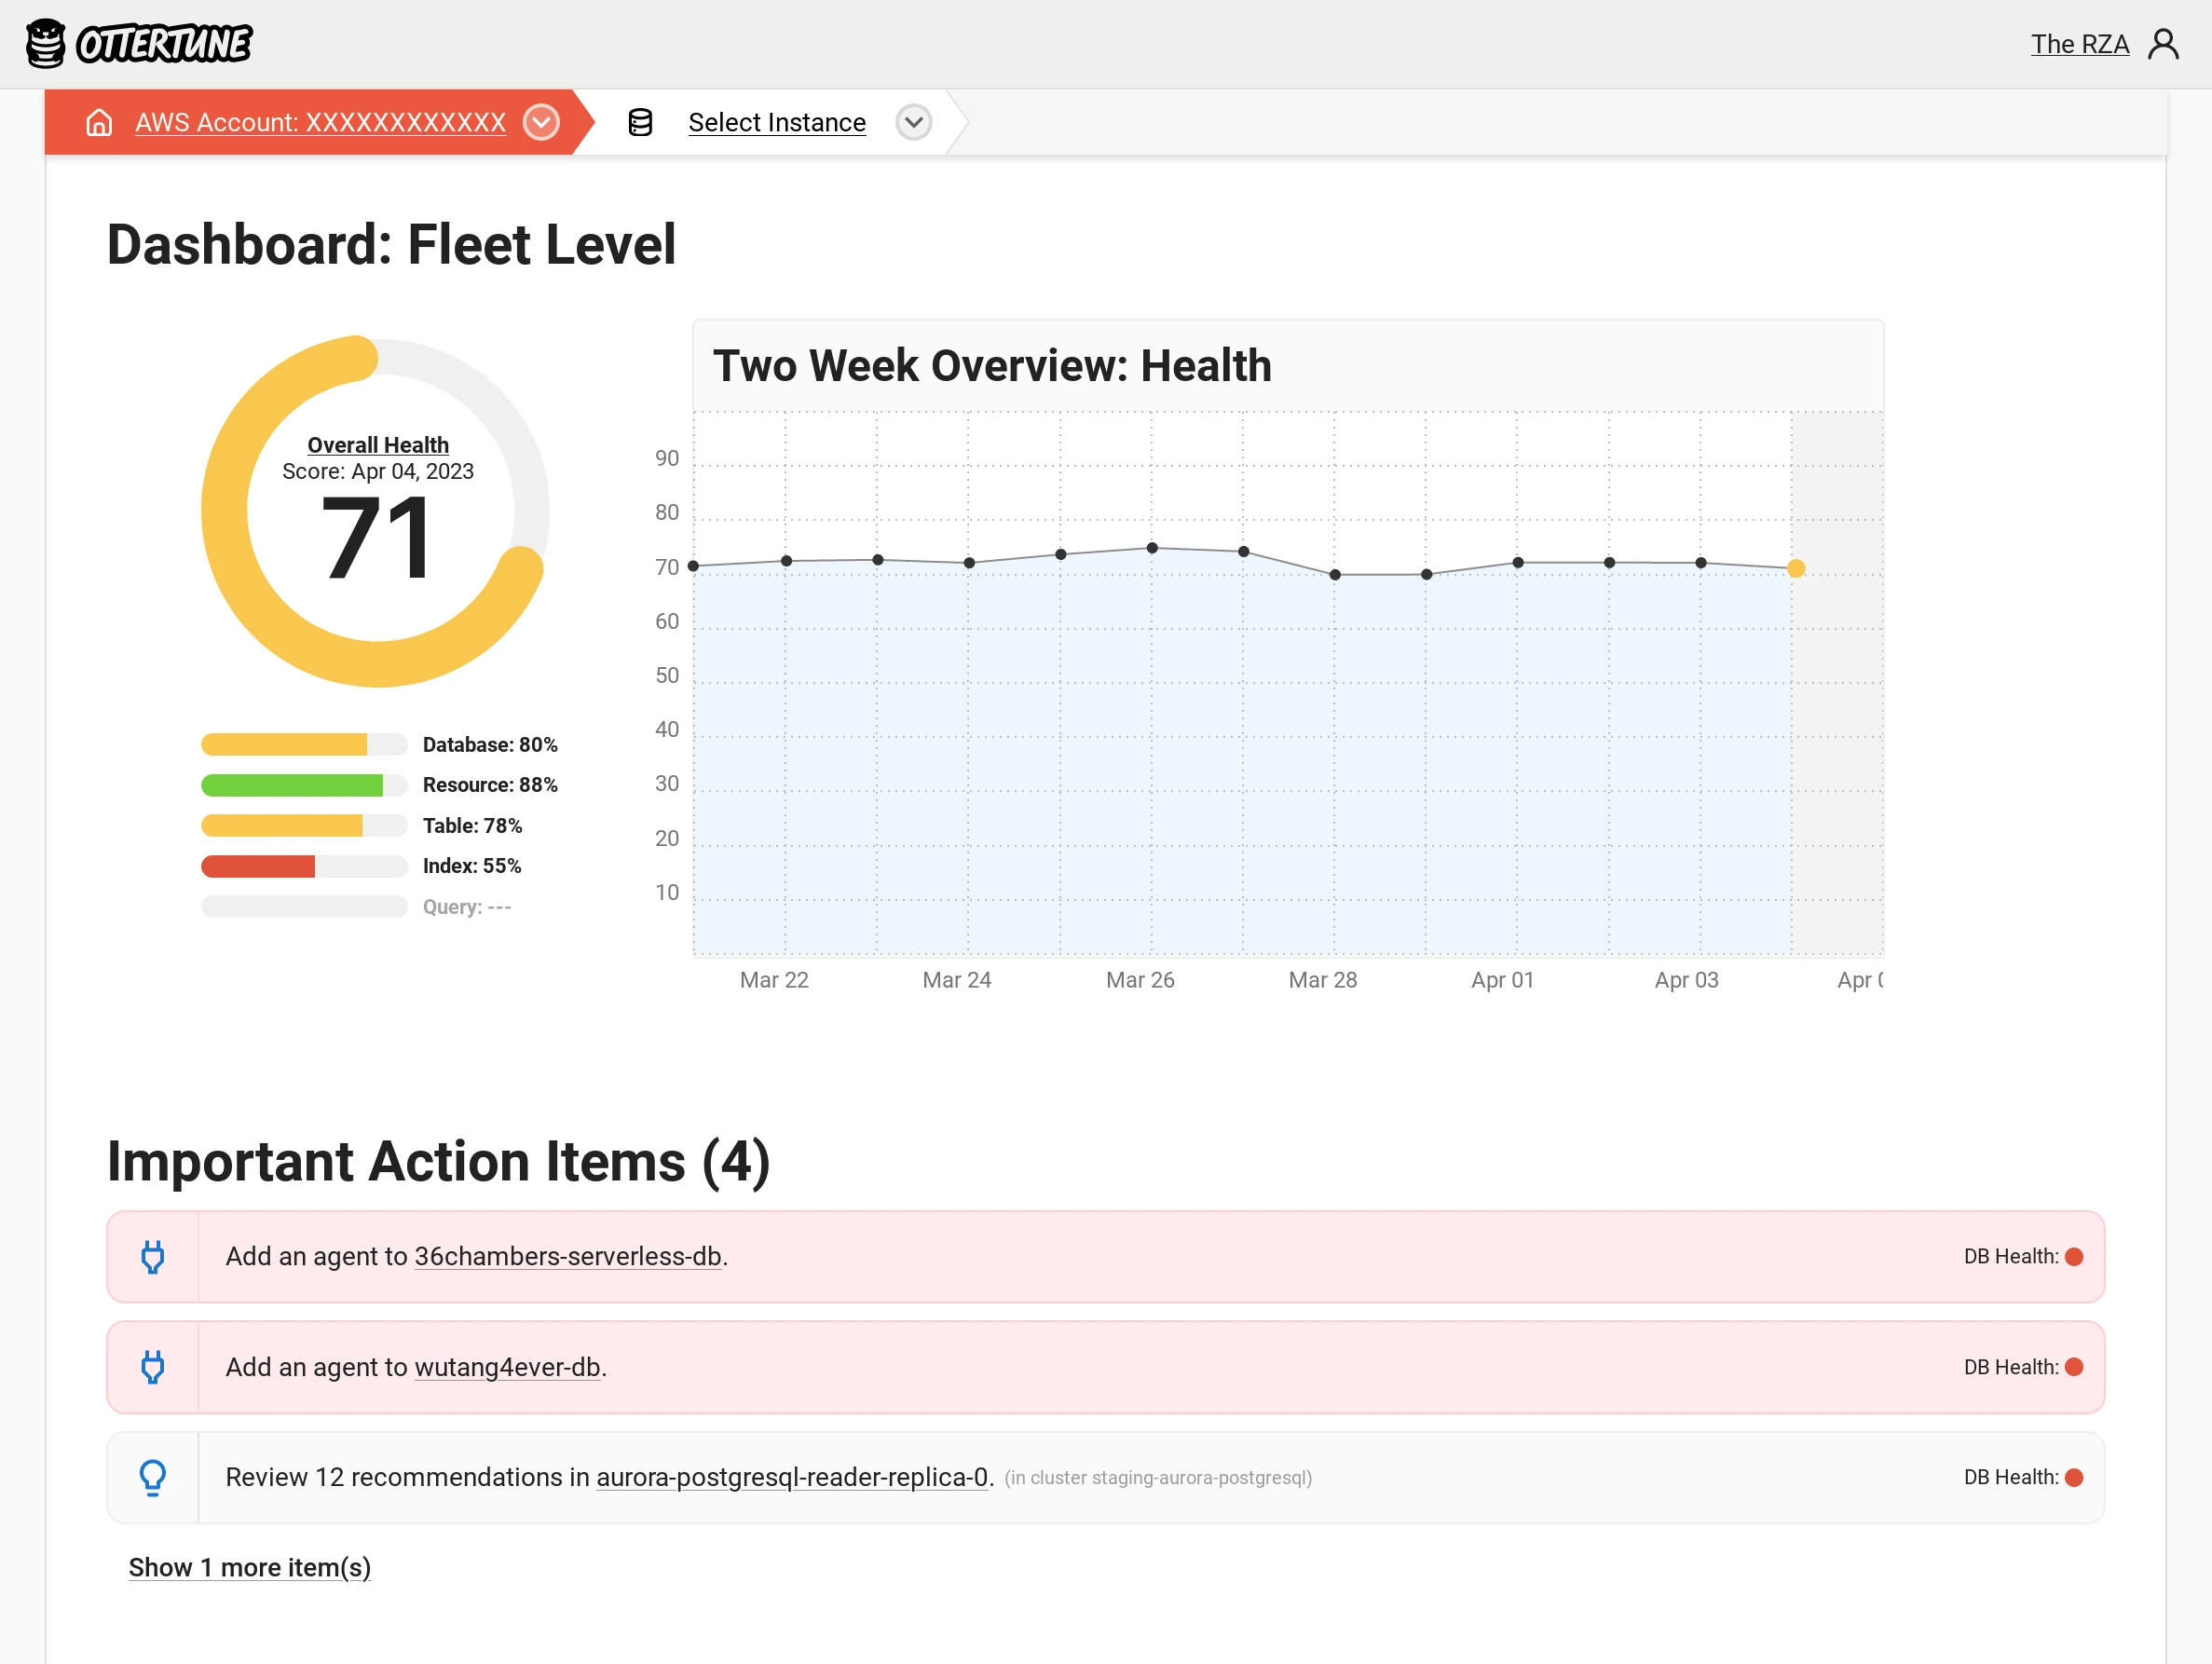Click Select Instance breadcrumb label
Viewport: 2212px width, 1664px height.
[776, 122]
